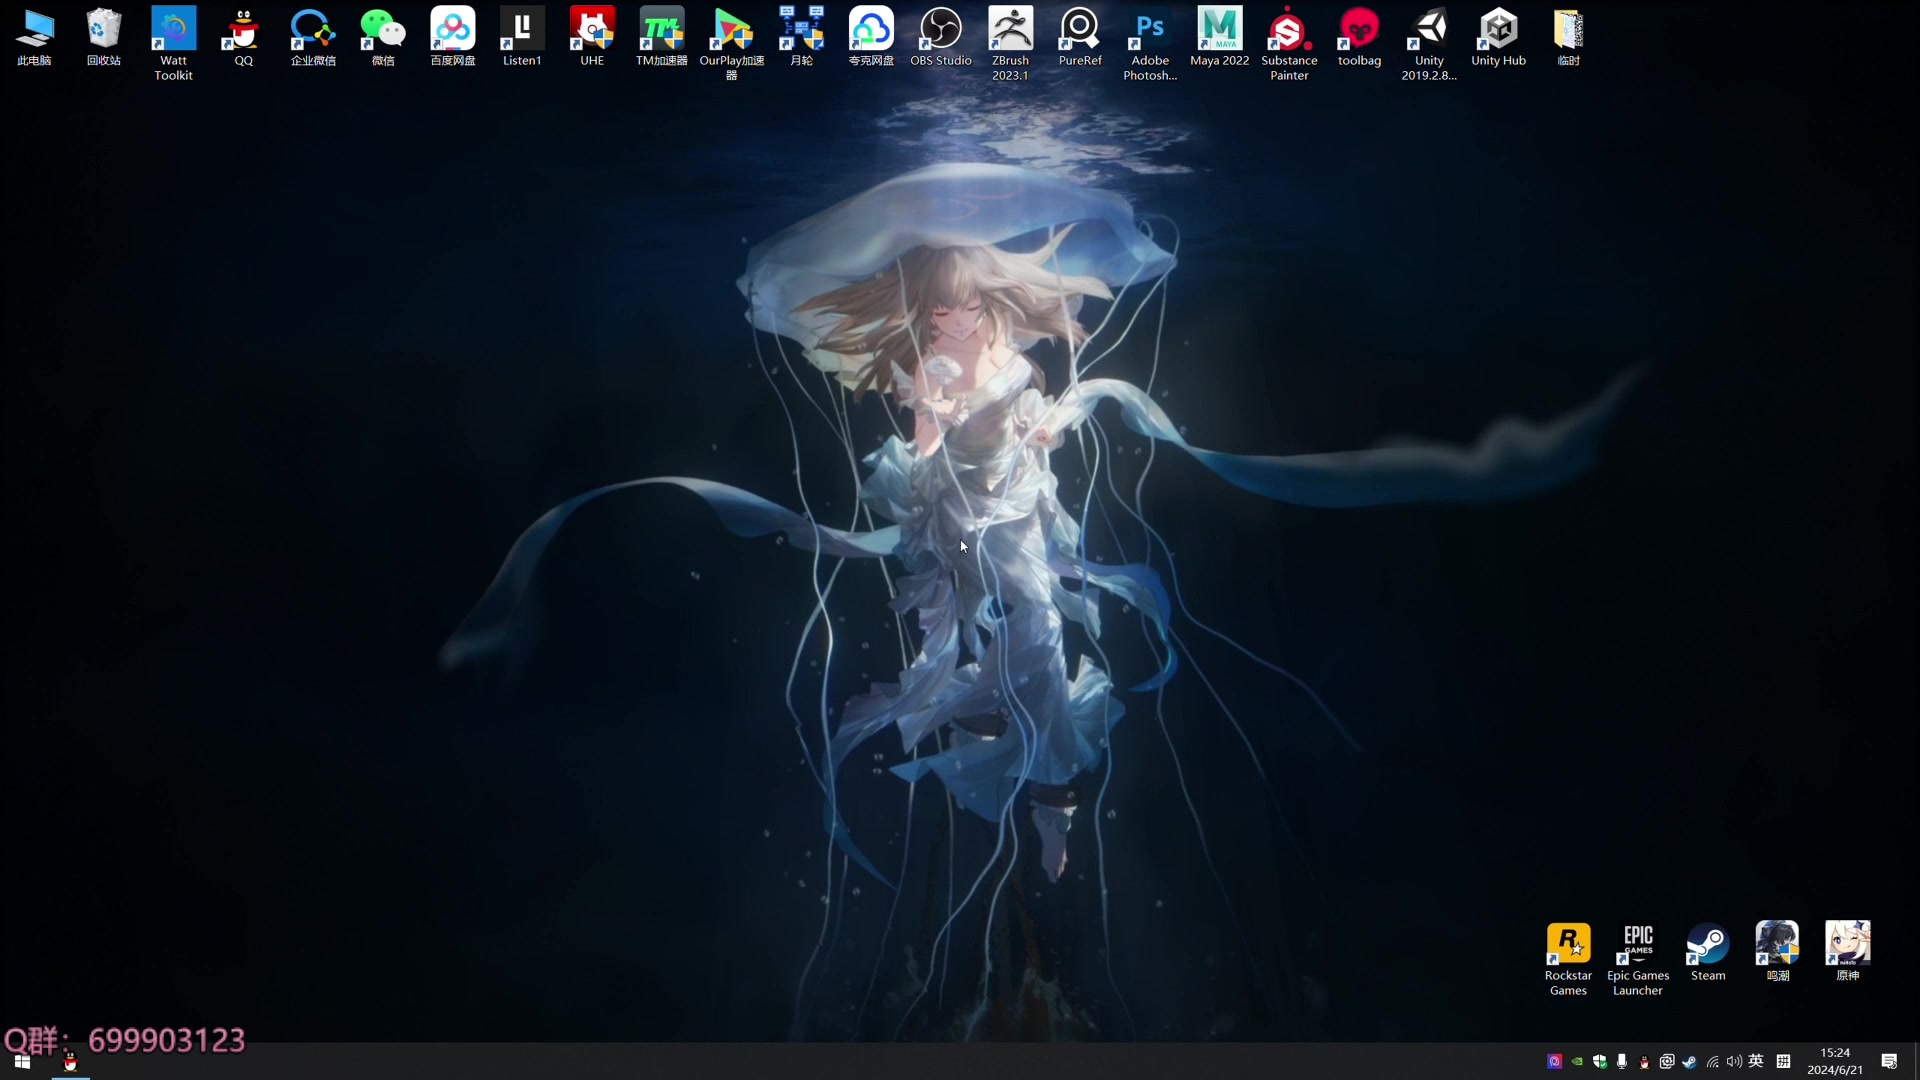Select the Unity 2019.2.8 shortcut
1920x1080 pixels.
coord(1429,45)
